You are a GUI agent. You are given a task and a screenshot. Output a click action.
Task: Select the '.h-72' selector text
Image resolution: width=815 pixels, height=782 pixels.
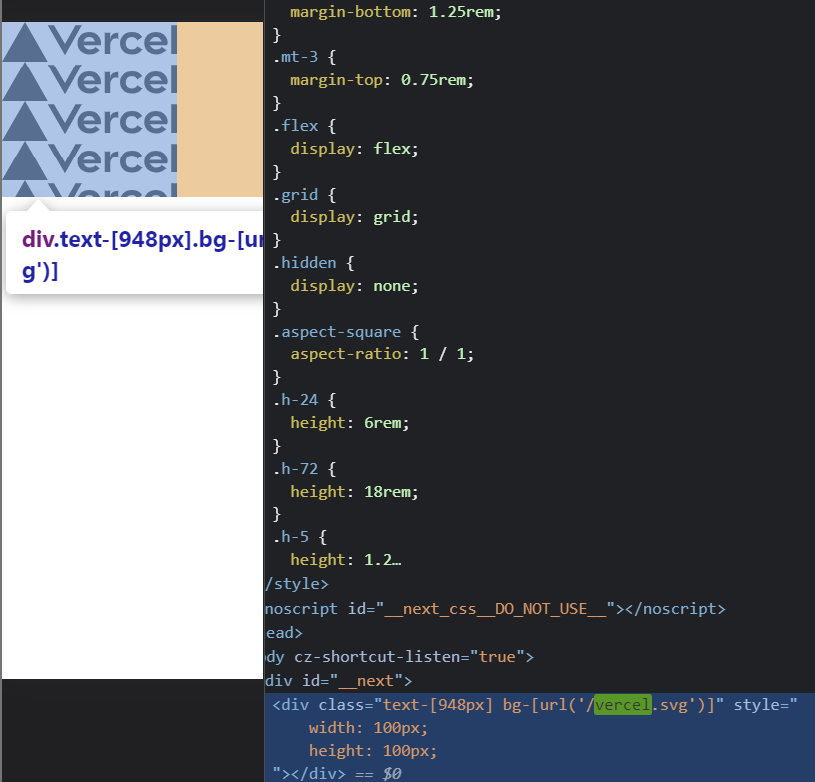pyautogui.click(x=295, y=469)
